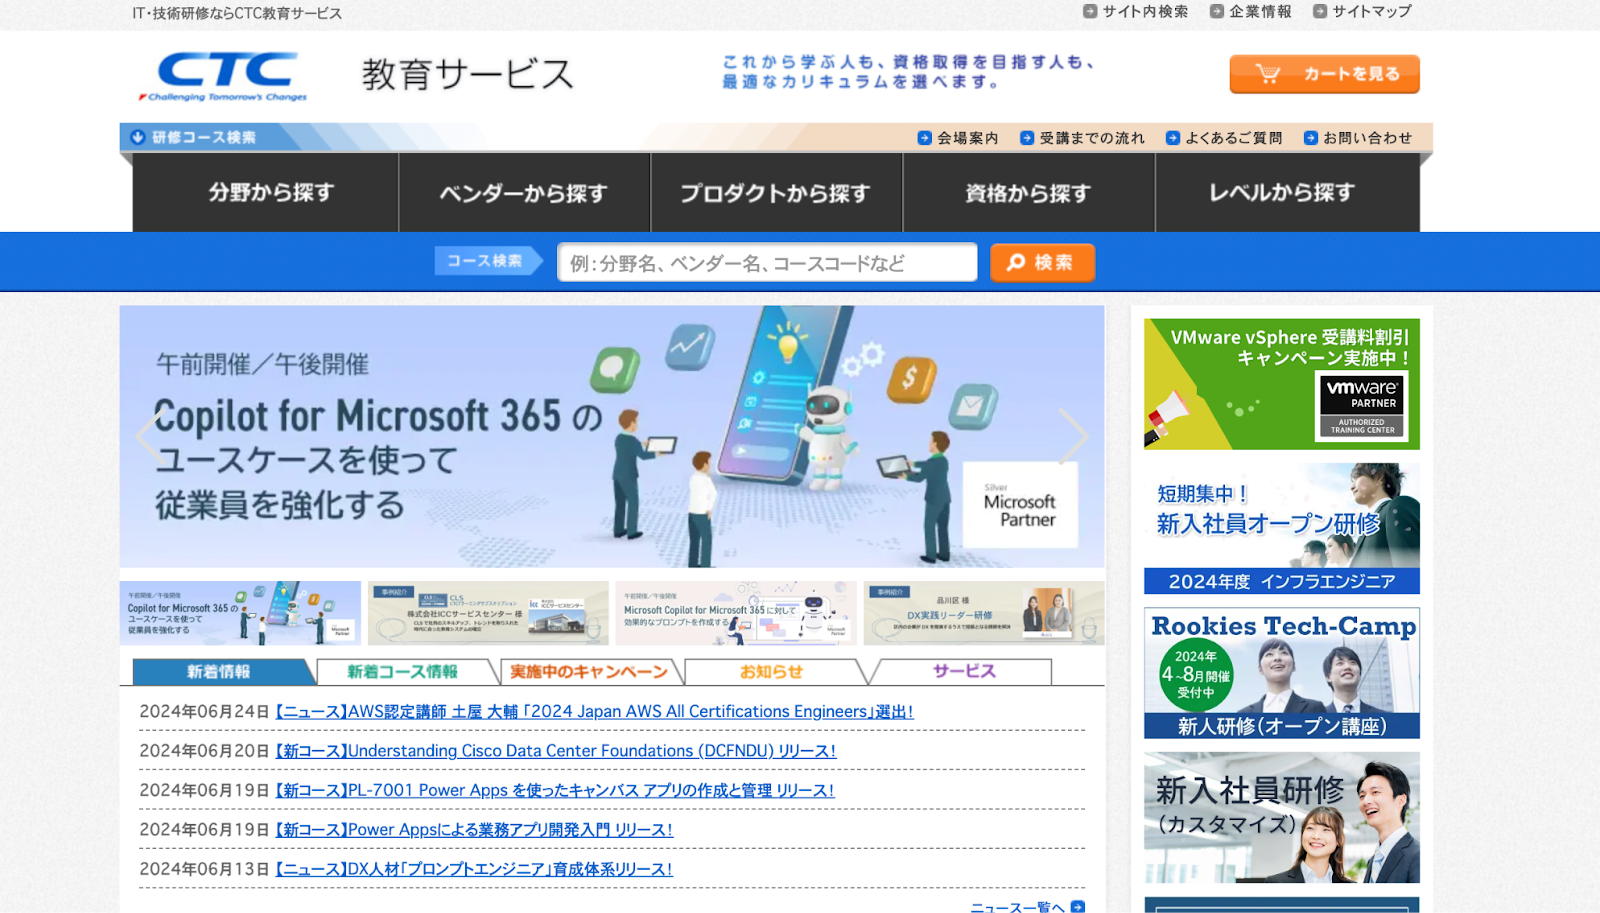Show previous slide with left carousel arrow
This screenshot has width=1600, height=913.
pyautogui.click(x=148, y=436)
